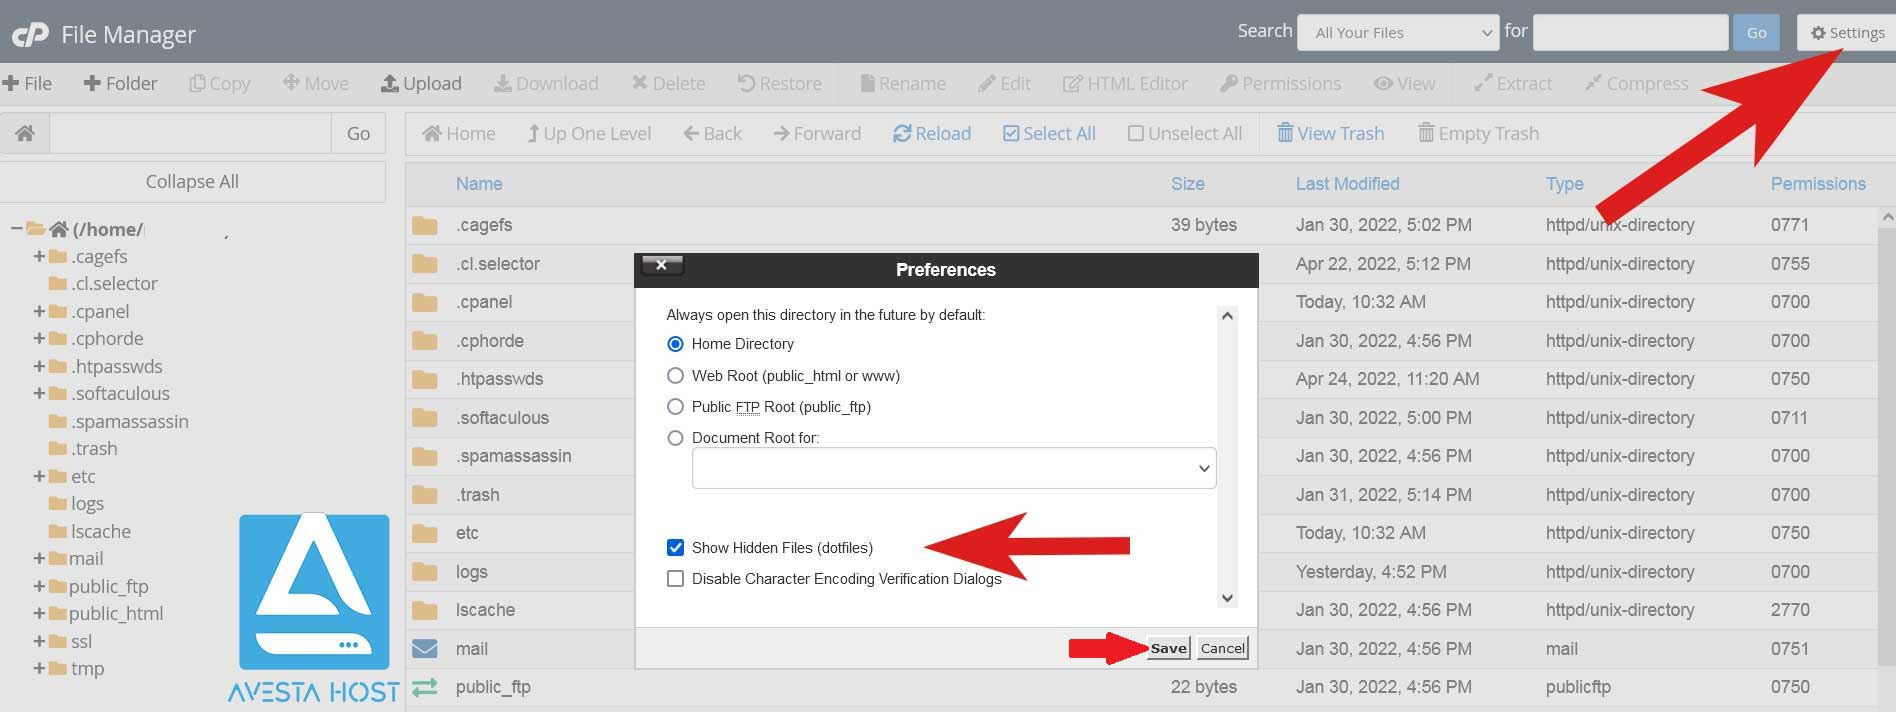Image resolution: width=1896 pixels, height=712 pixels.
Task: Click the home icon beside path field
Action: [x=25, y=133]
